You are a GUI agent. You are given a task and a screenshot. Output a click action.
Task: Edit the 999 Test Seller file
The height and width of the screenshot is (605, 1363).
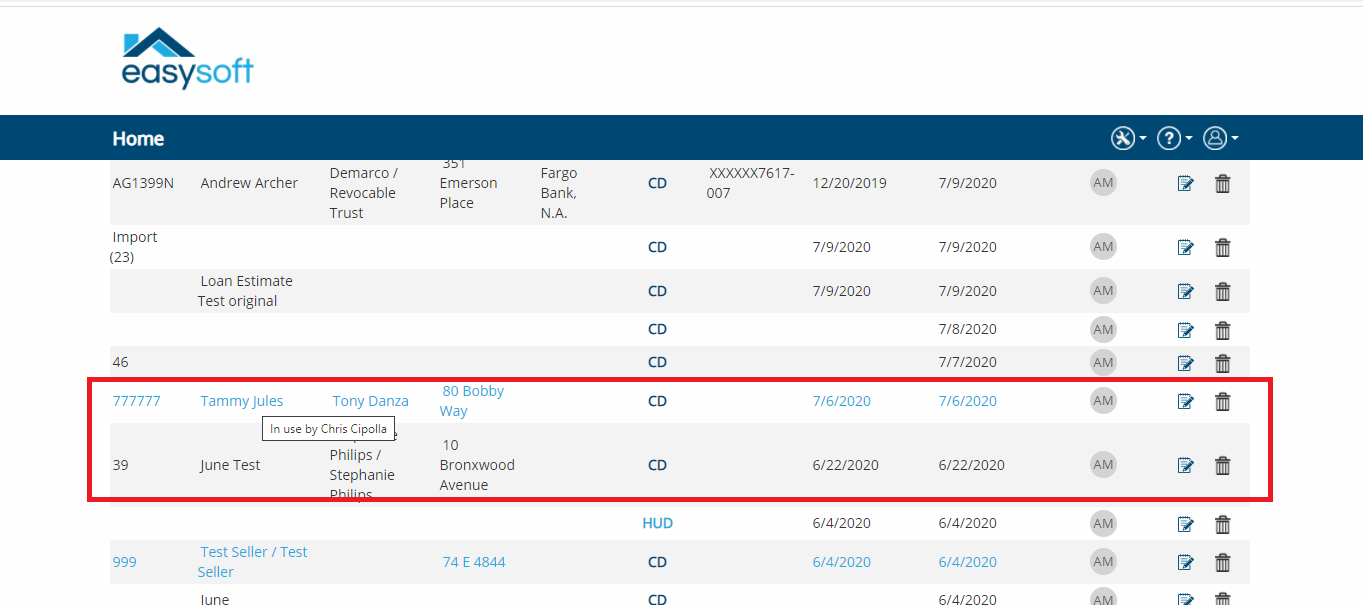pyautogui.click(x=1186, y=563)
